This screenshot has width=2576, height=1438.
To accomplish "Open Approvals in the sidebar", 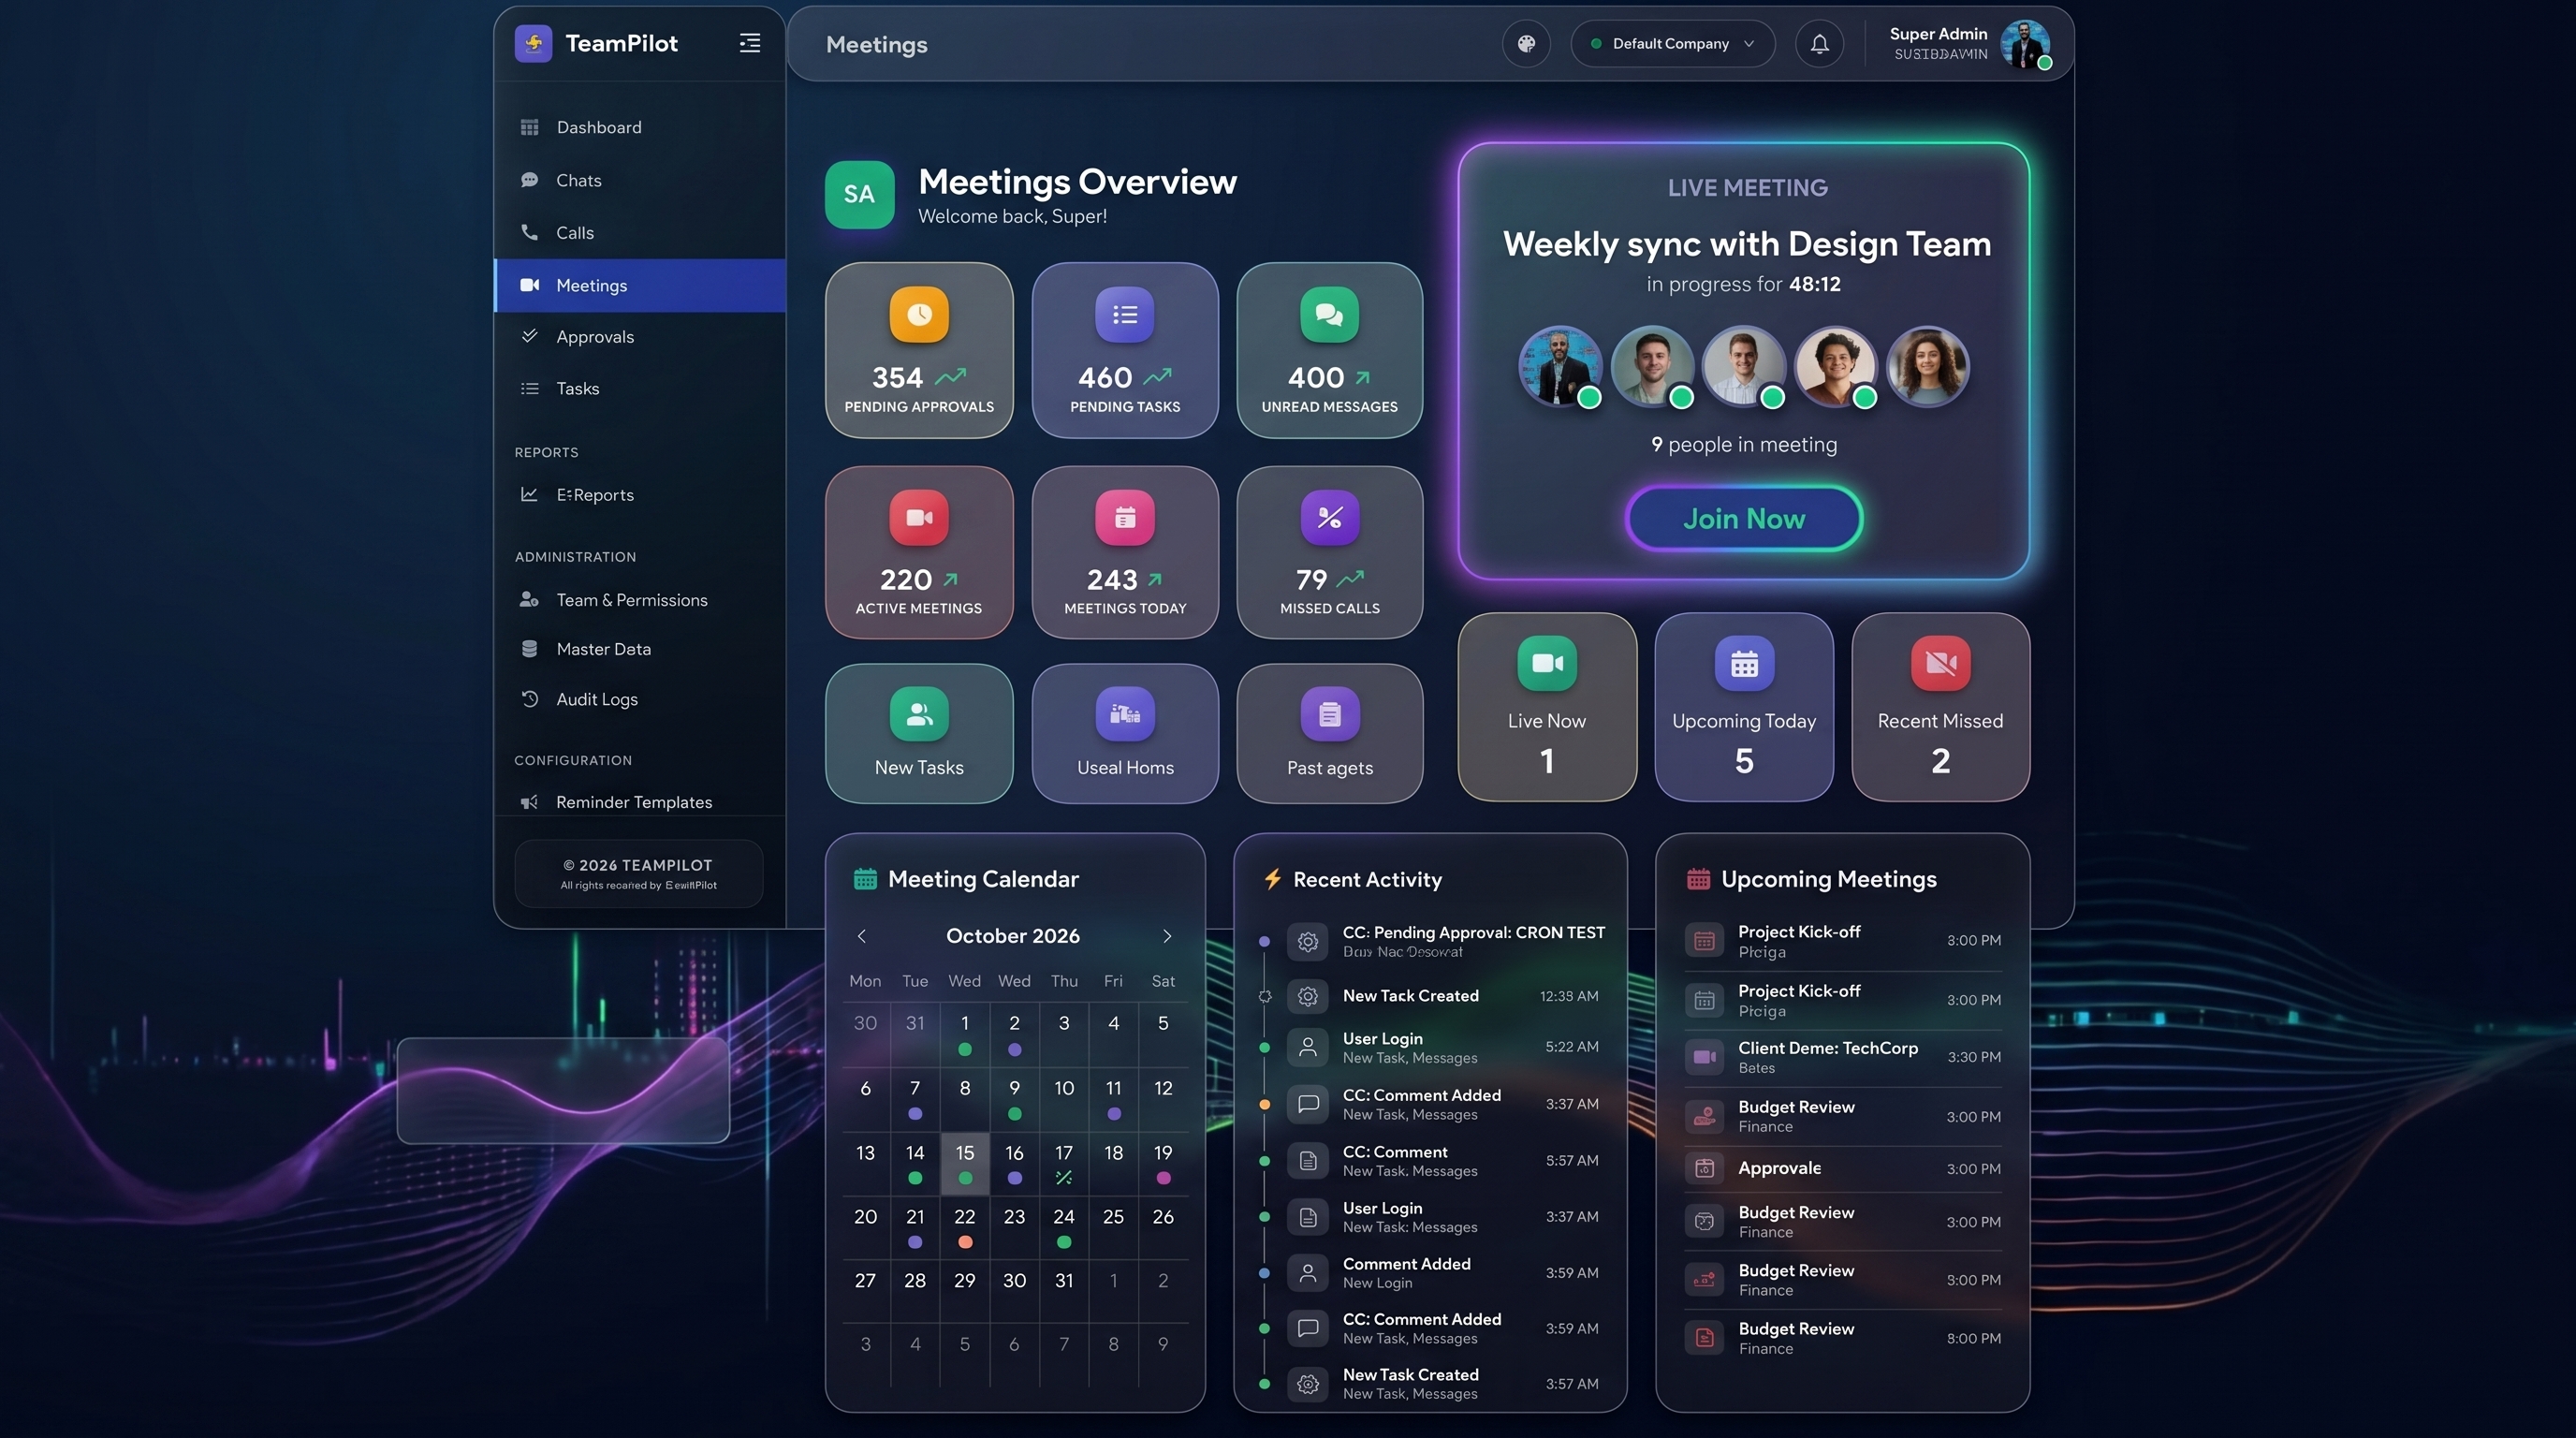I will tap(640, 337).
